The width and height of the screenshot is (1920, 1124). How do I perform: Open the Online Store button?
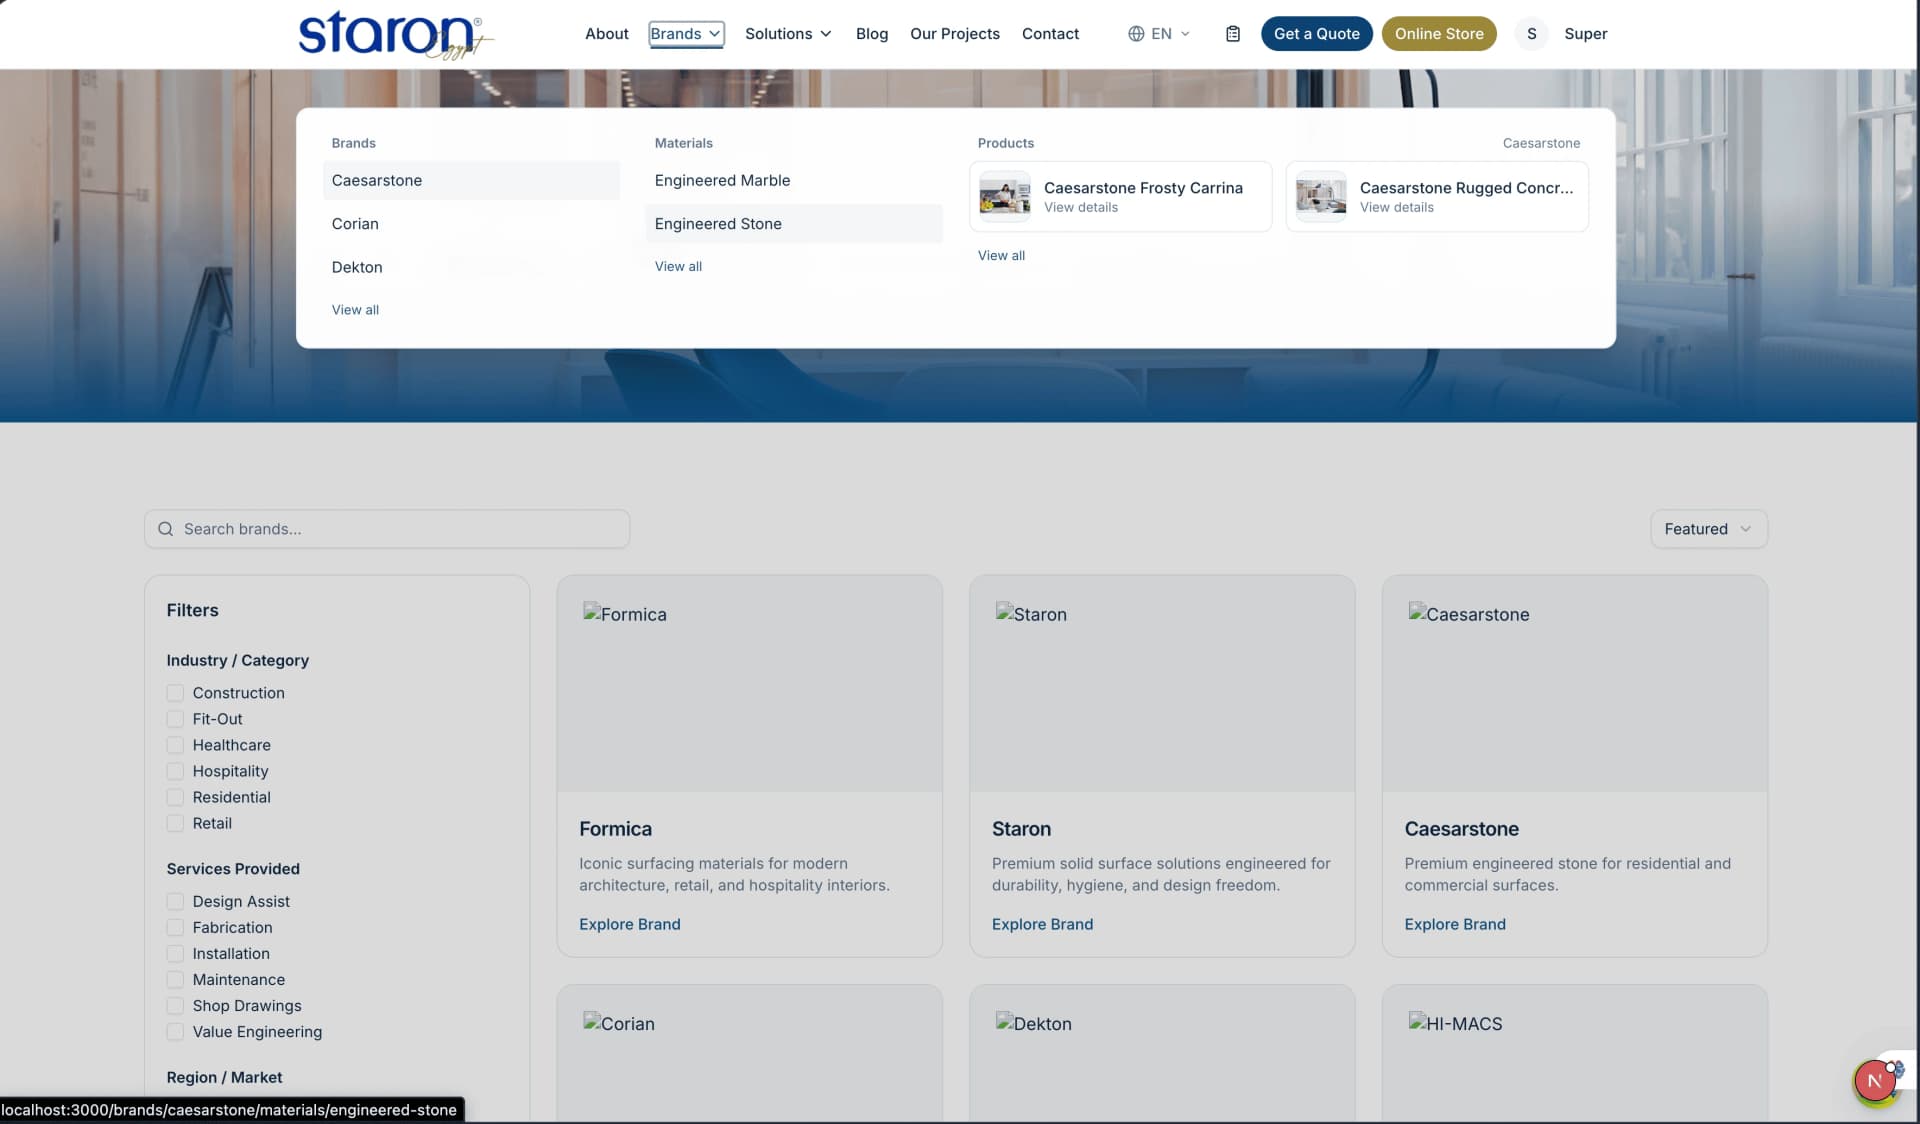click(1439, 34)
